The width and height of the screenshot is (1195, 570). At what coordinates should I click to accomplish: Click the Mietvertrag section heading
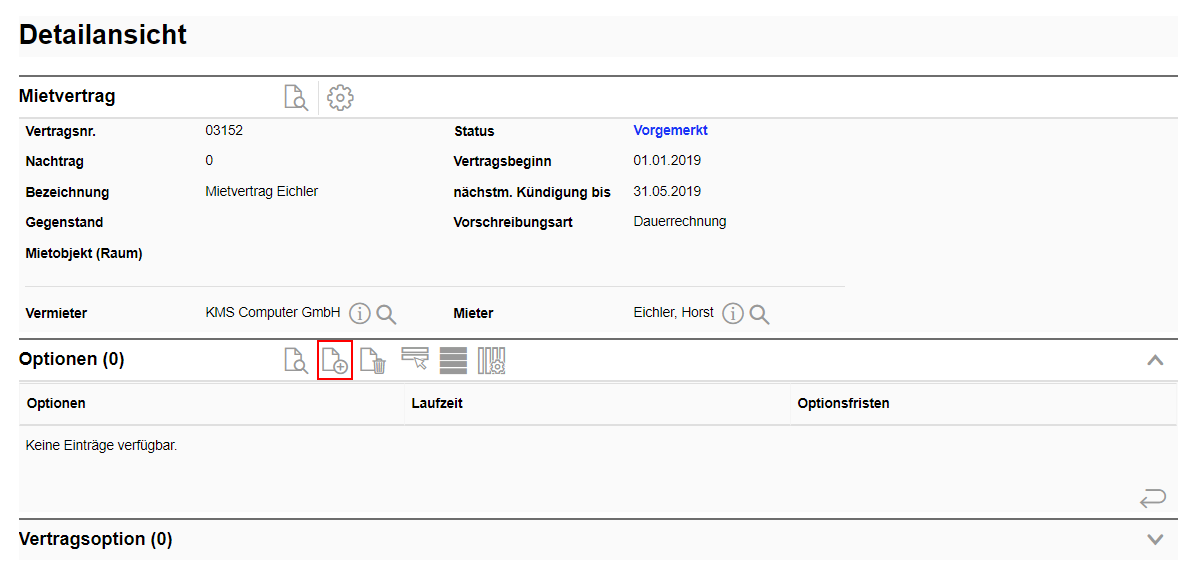pos(67,97)
